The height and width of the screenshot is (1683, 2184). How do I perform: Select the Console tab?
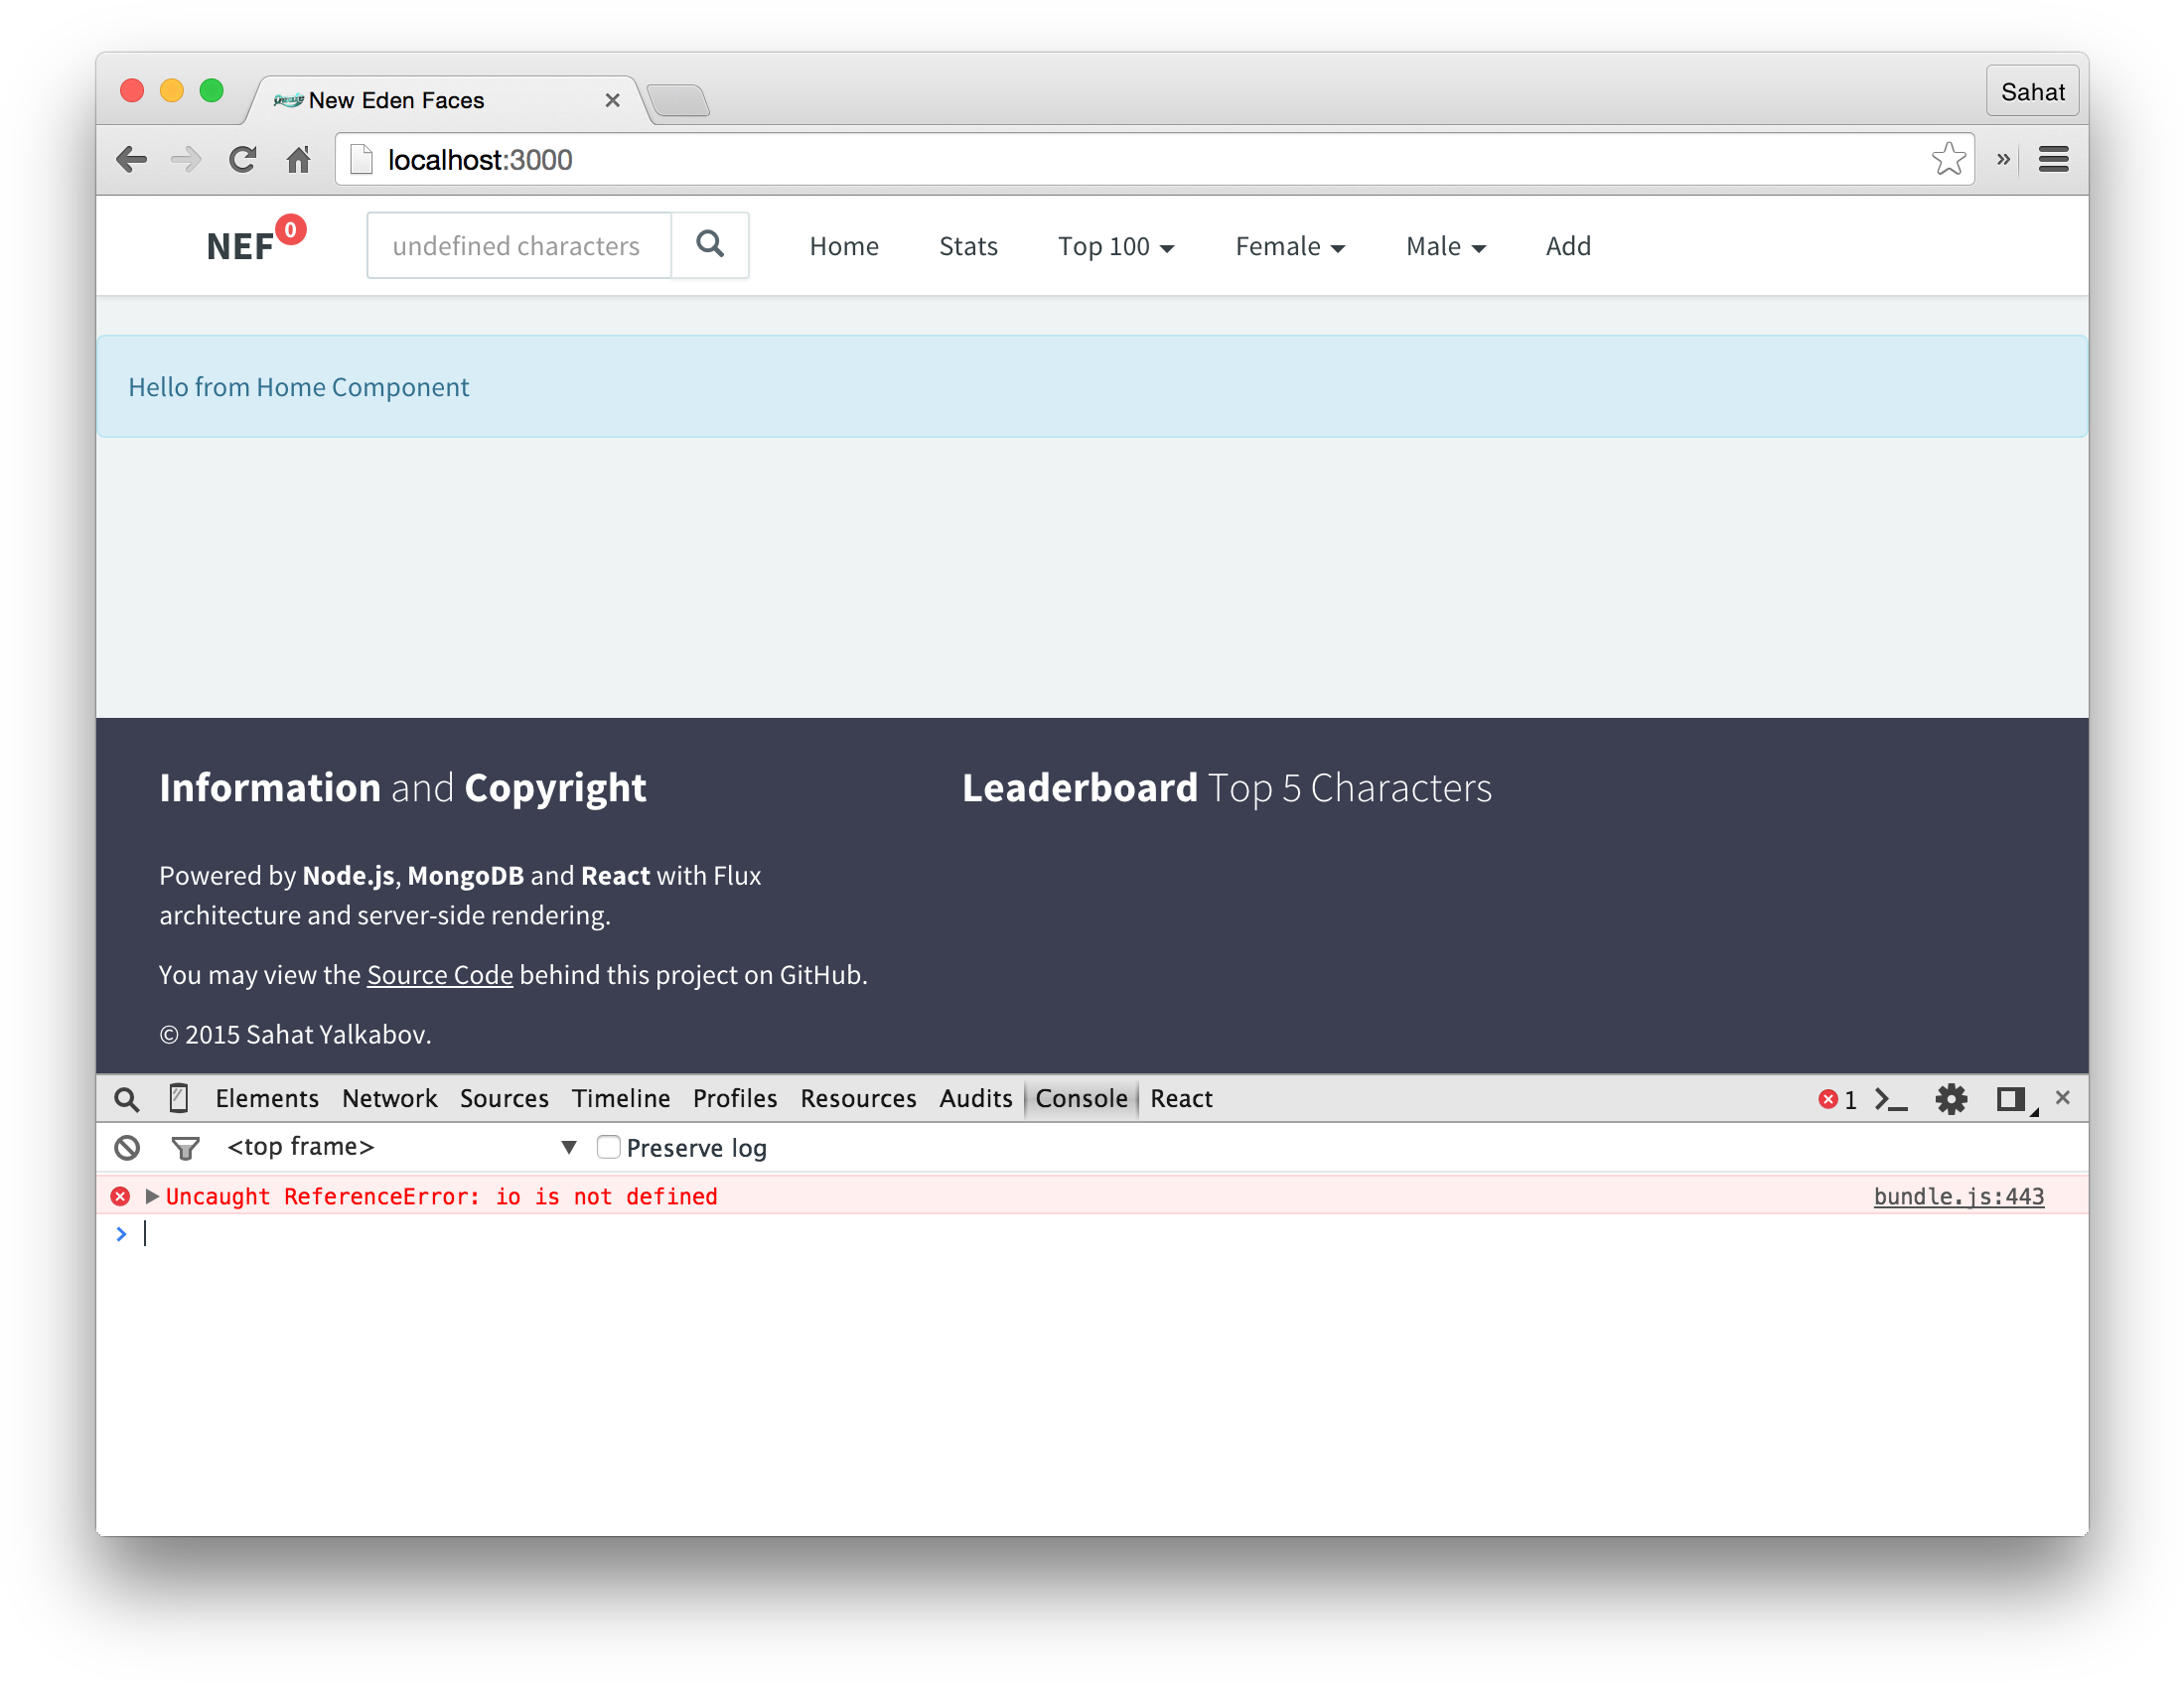click(1081, 1099)
